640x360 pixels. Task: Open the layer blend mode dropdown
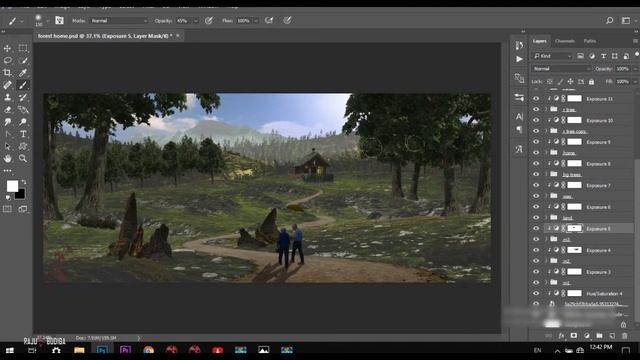coord(561,69)
